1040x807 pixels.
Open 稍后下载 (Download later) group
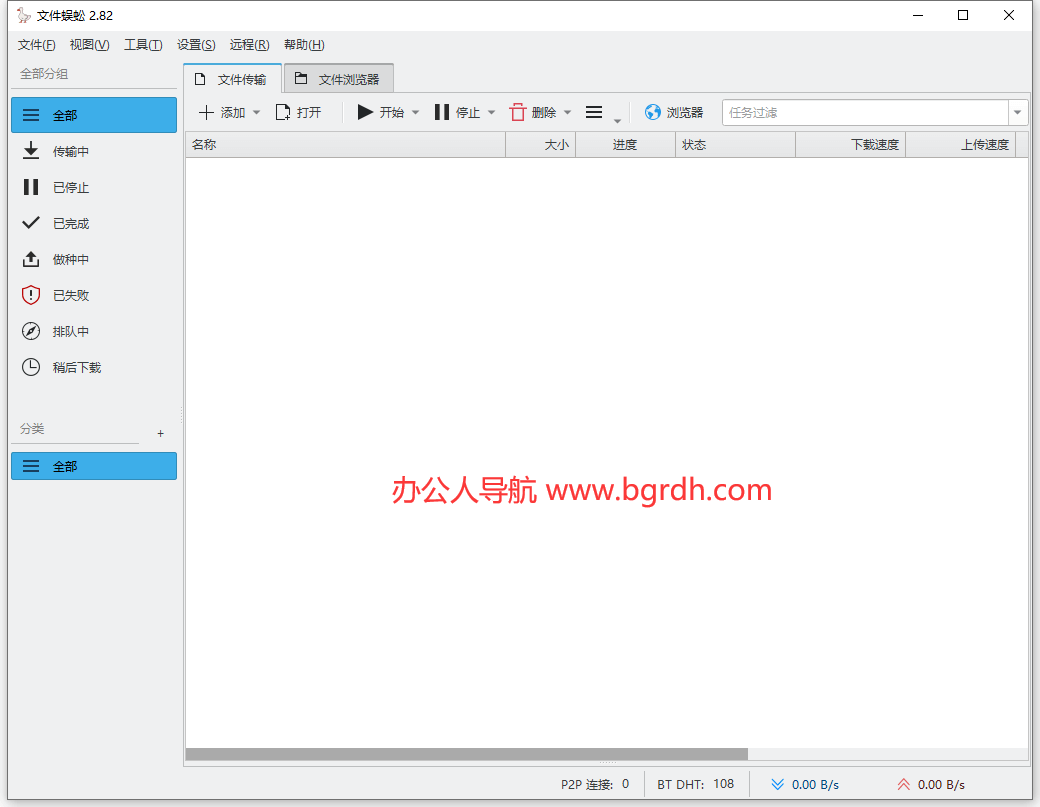[76, 368]
